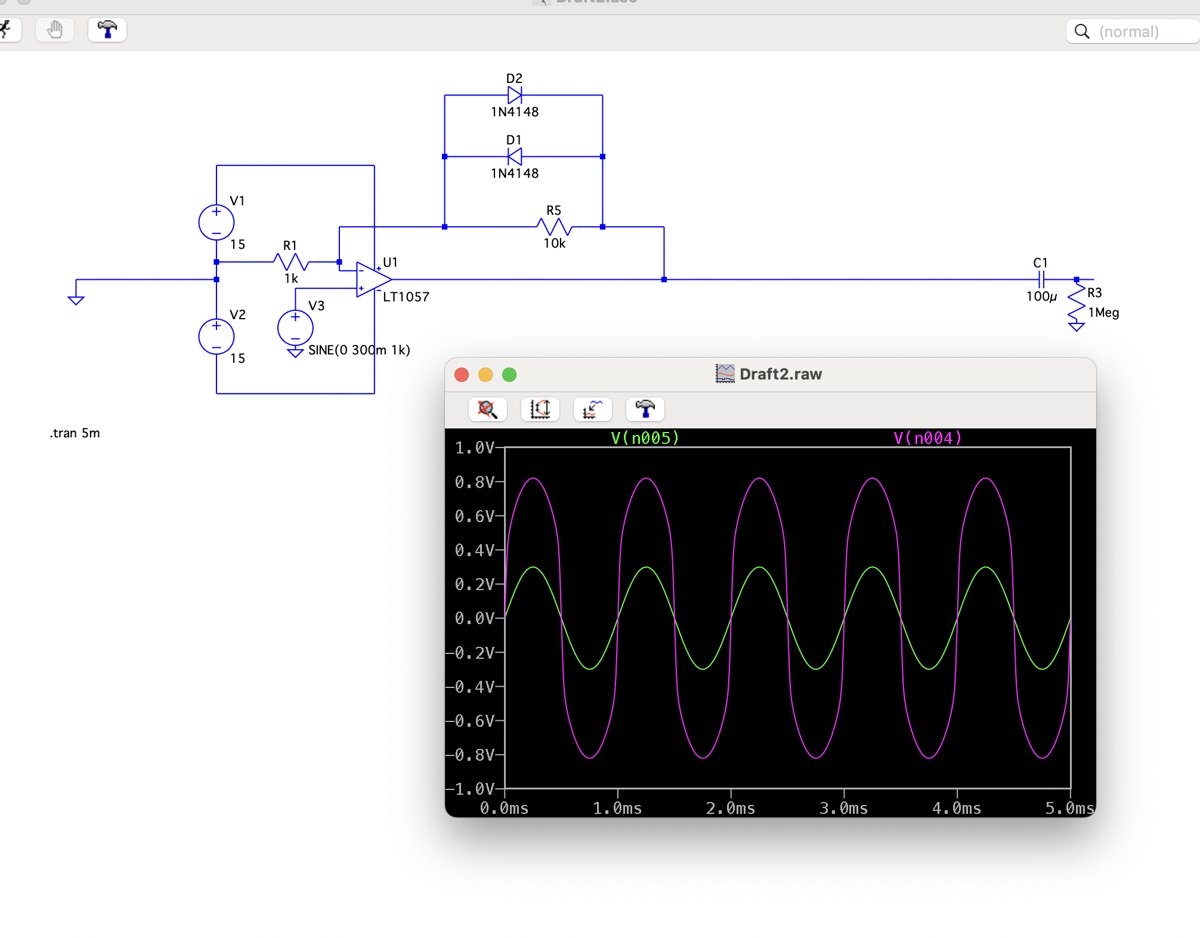The image size is (1200, 938).
Task: Click the ground symbol left of V1 and V2
Action: coord(76,298)
